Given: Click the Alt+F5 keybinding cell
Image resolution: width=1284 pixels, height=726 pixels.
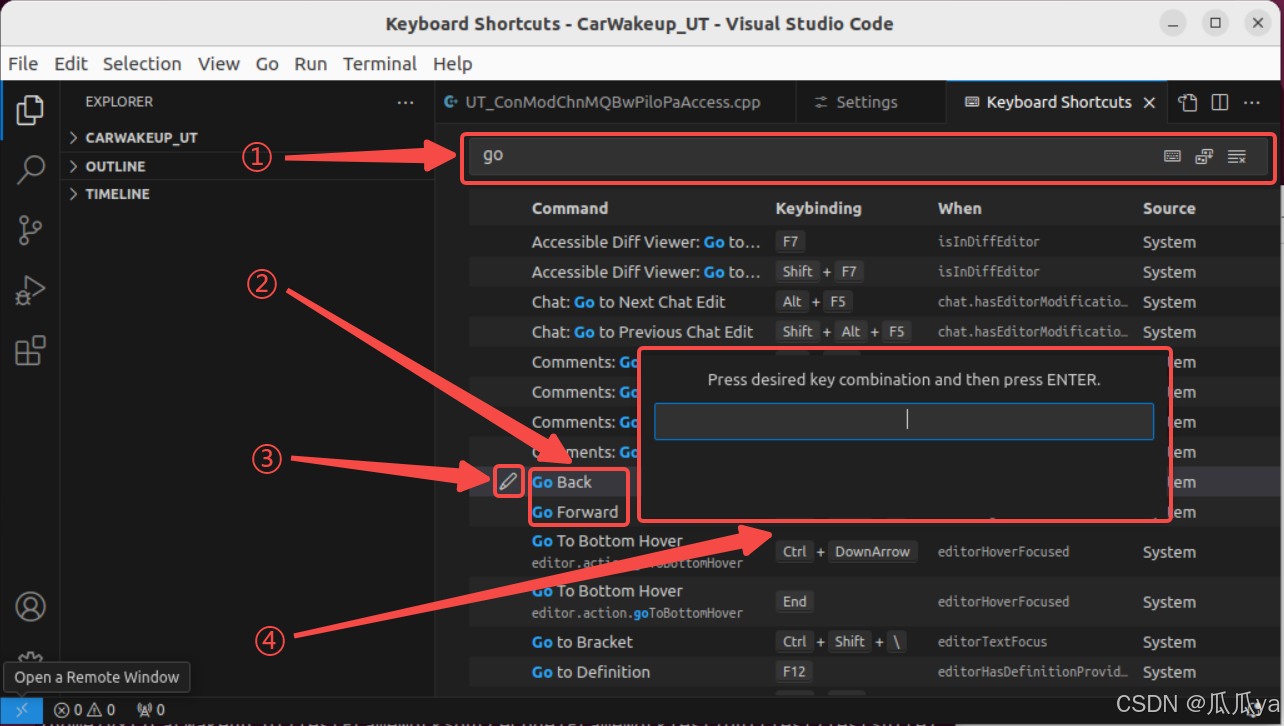Looking at the screenshot, I should (x=814, y=302).
